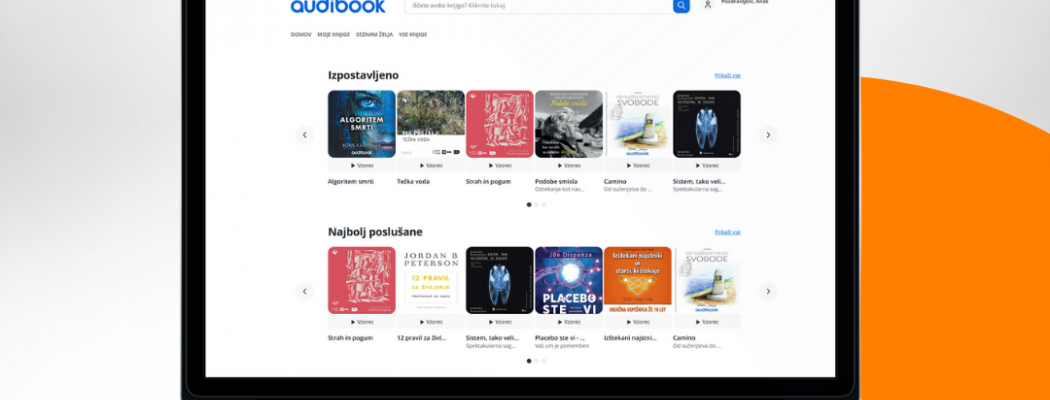Select second pagination dot under Izpostavljeno
The width and height of the screenshot is (1050, 400).
[x=536, y=205]
